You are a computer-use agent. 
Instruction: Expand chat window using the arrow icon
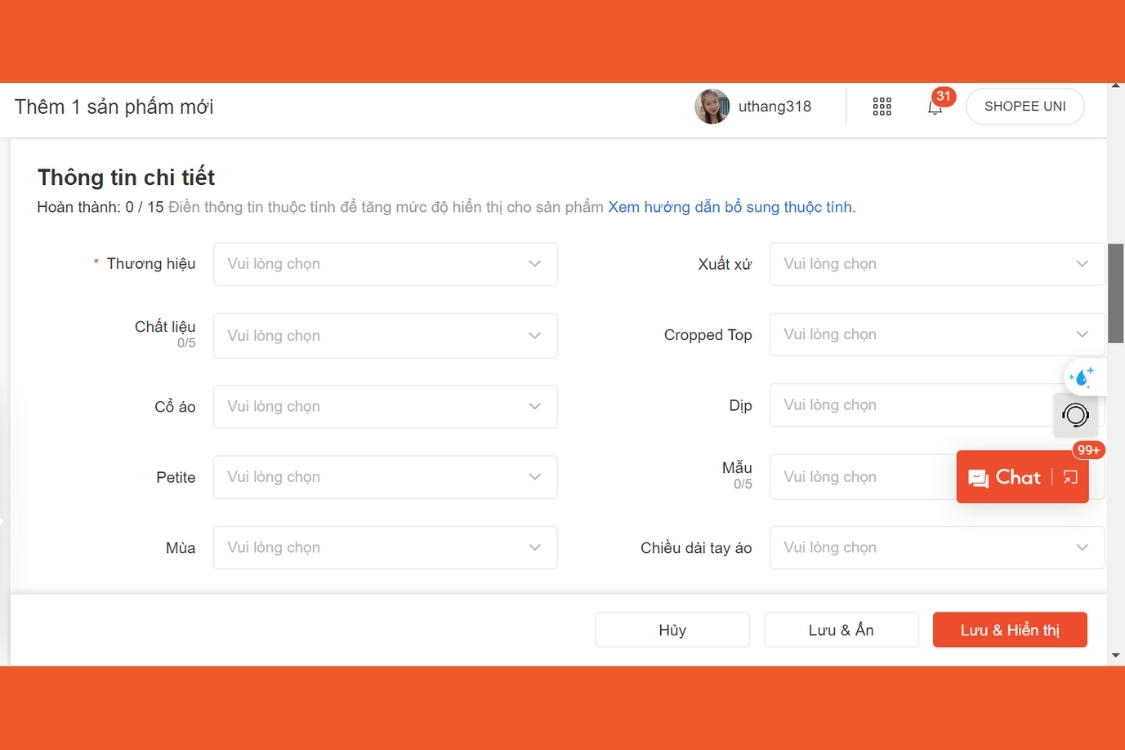[x=1070, y=477]
